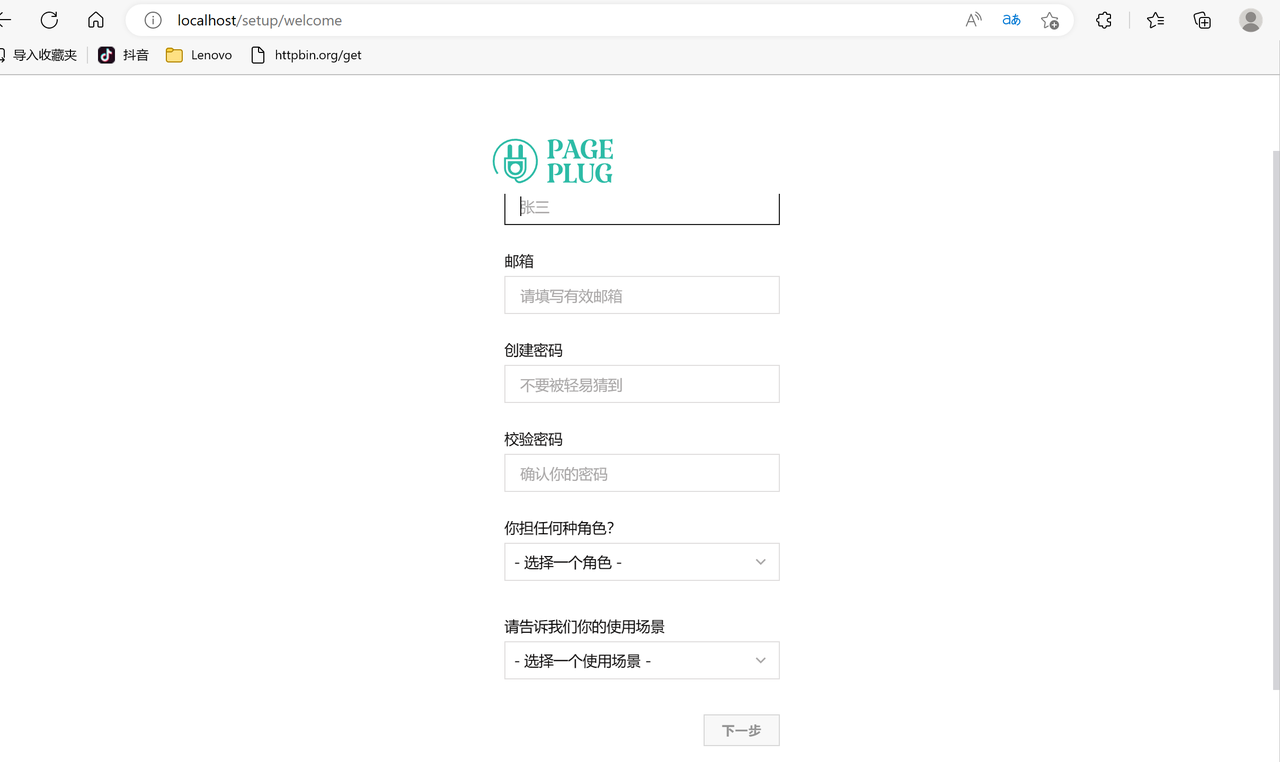Open the 选择一个使用场景 dropdown
Viewport: 1280px width, 762px height.
(x=642, y=660)
